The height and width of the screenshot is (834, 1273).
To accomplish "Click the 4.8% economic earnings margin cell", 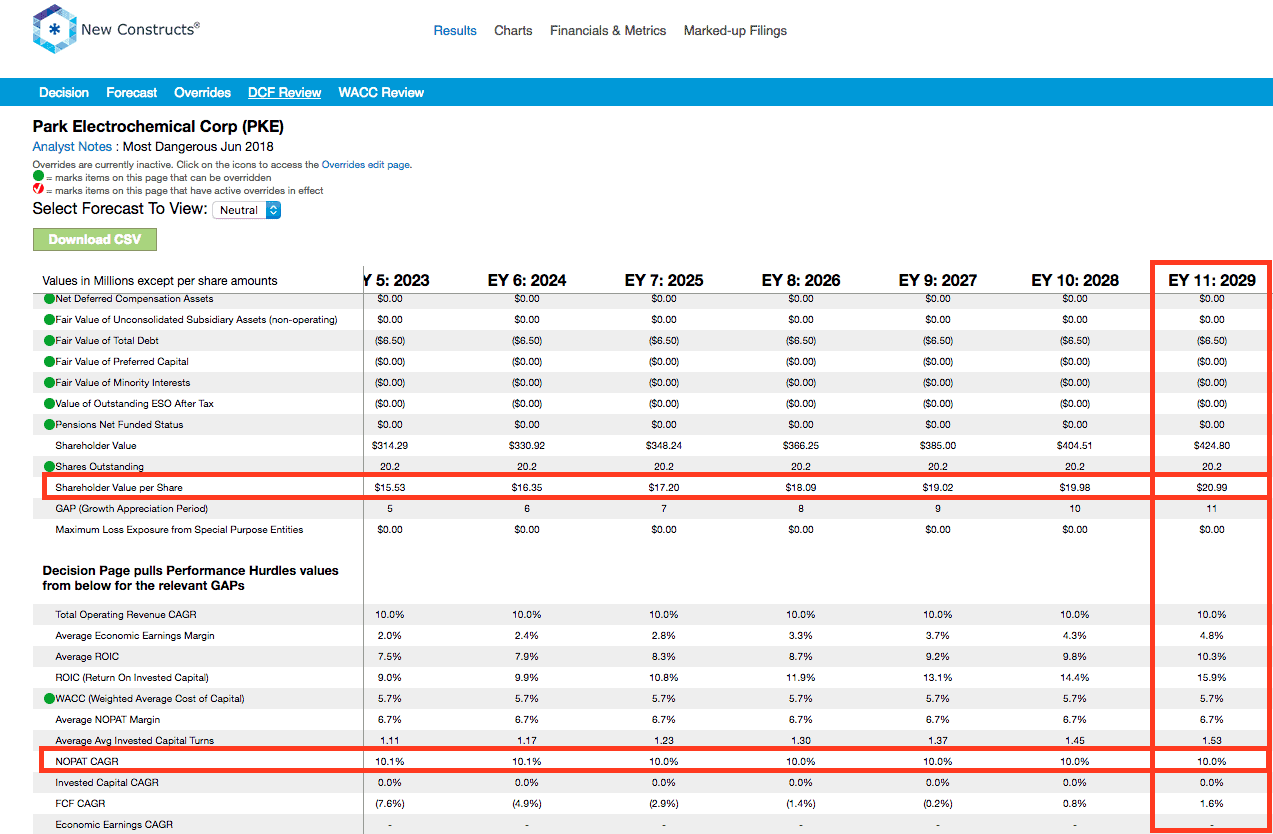I will pyautogui.click(x=1212, y=635).
